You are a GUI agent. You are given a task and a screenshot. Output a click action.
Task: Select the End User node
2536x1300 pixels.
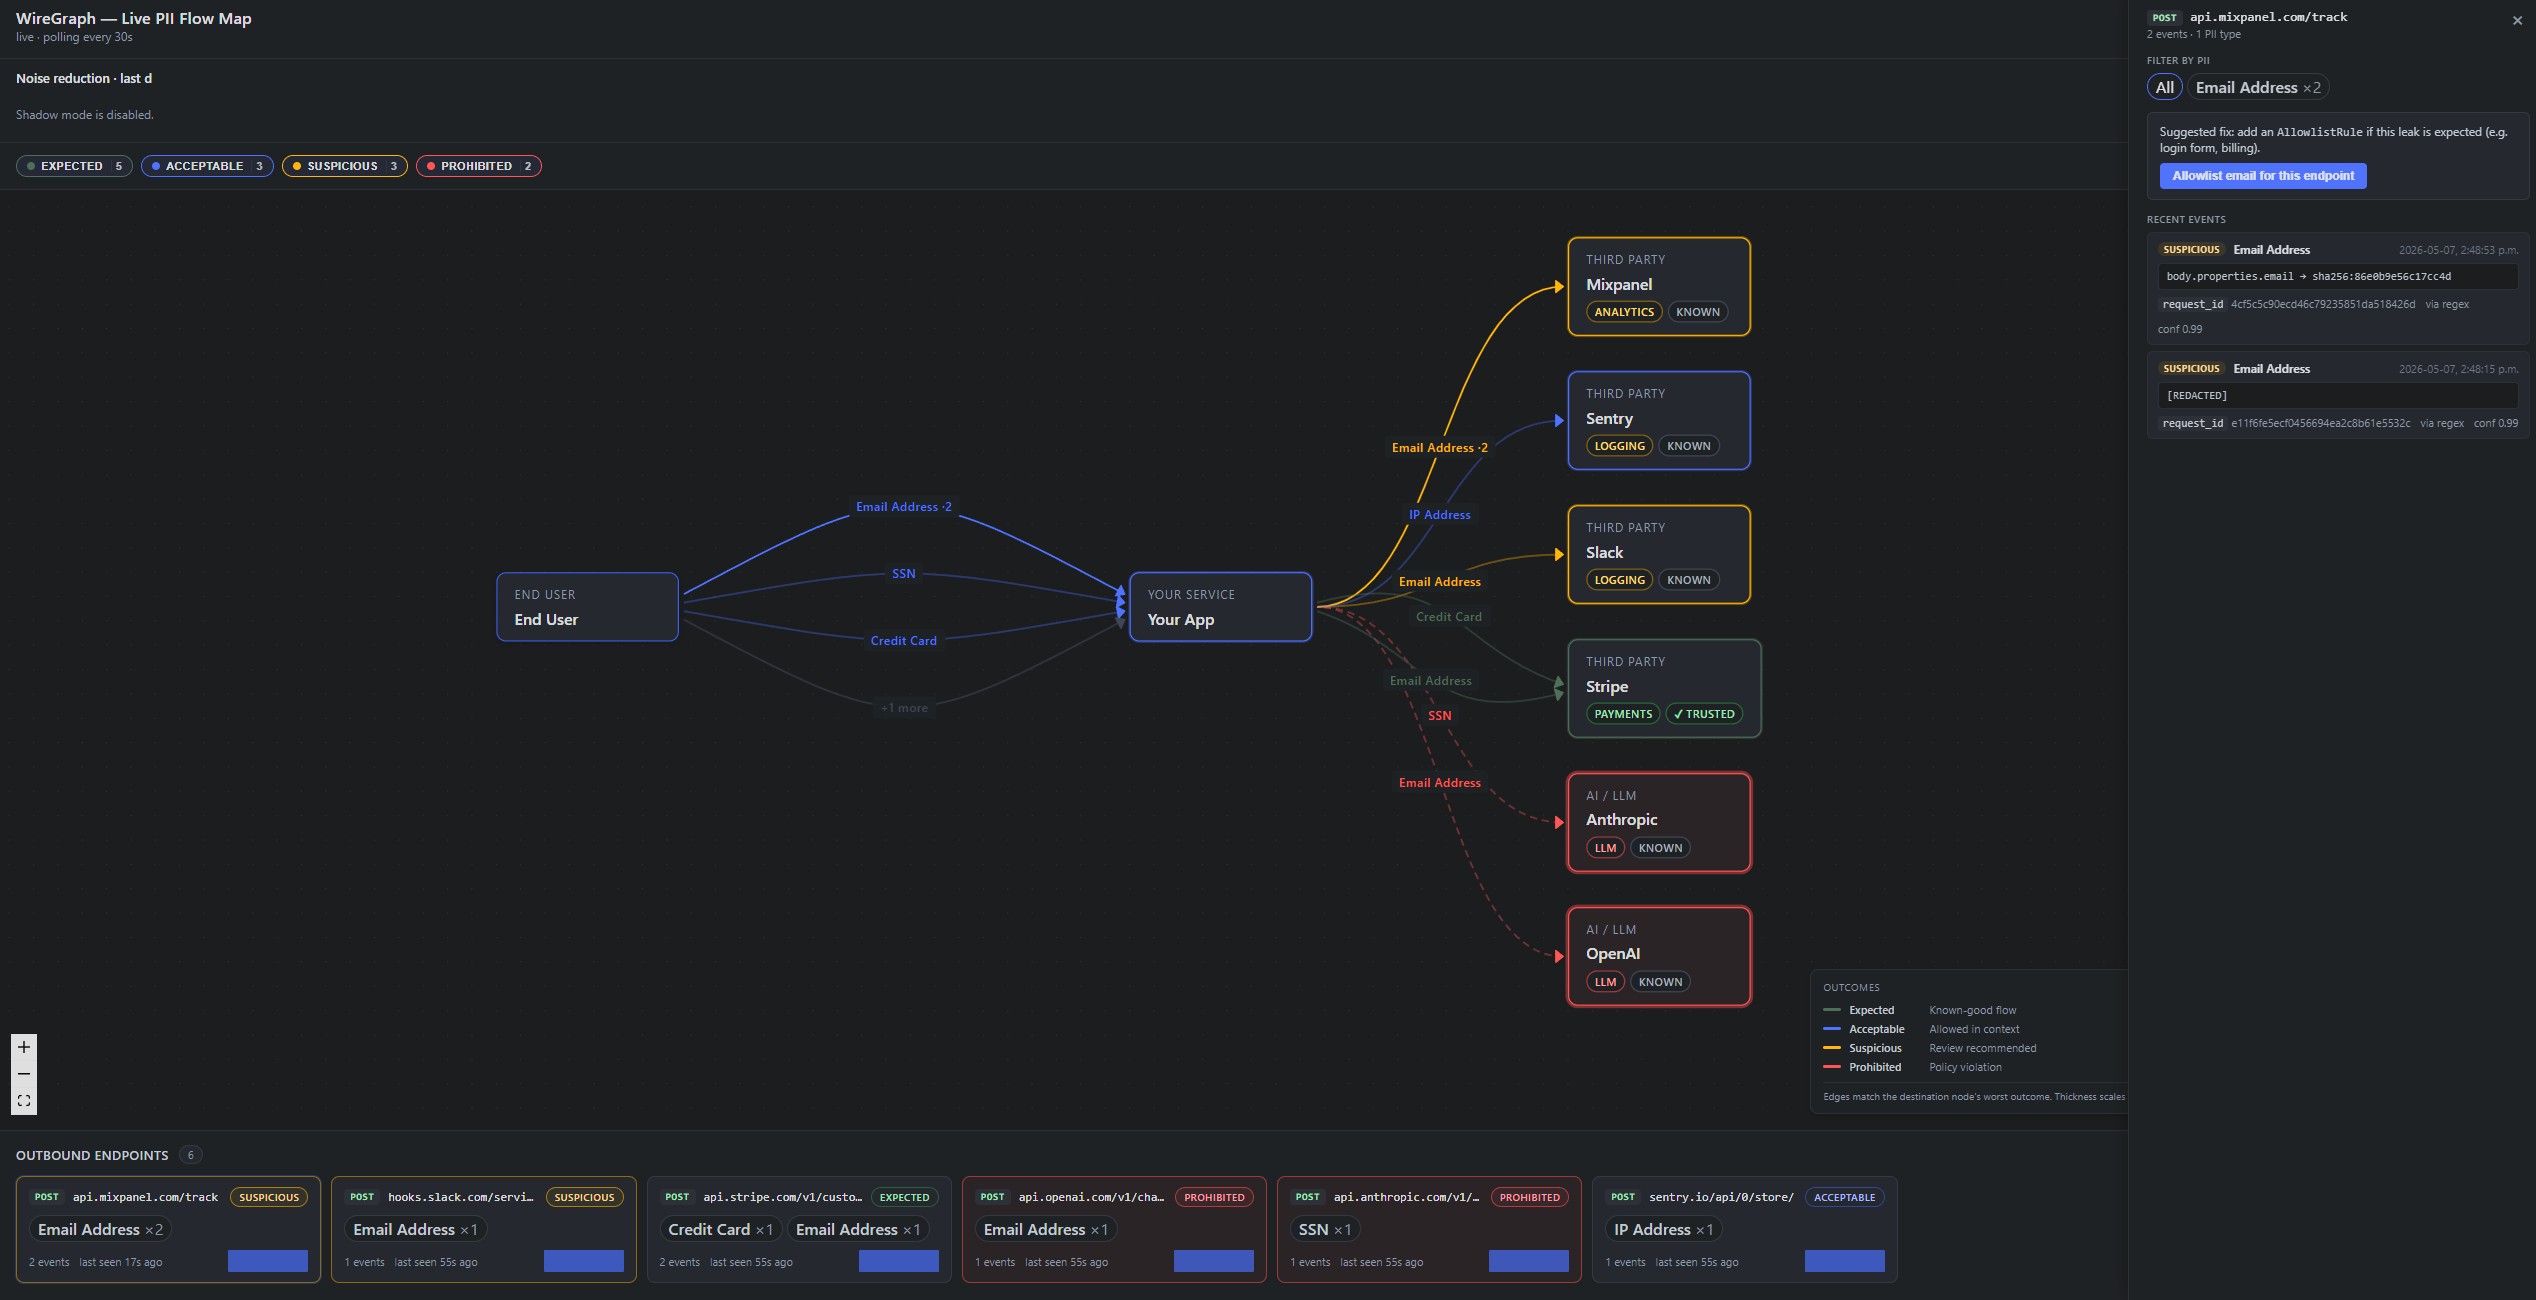(588, 607)
